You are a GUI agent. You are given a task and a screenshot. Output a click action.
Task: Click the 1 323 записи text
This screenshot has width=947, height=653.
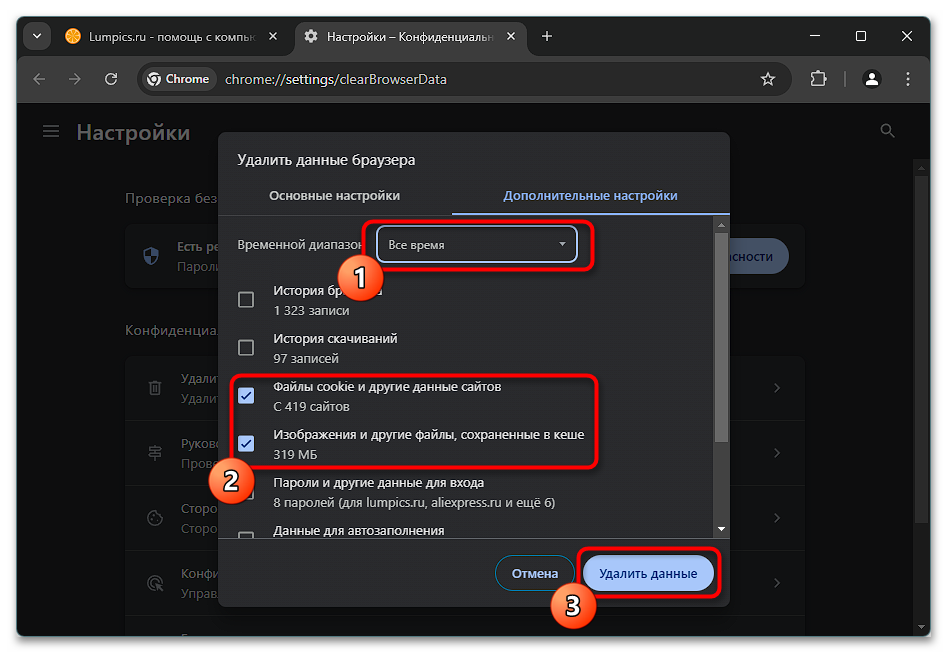311,310
